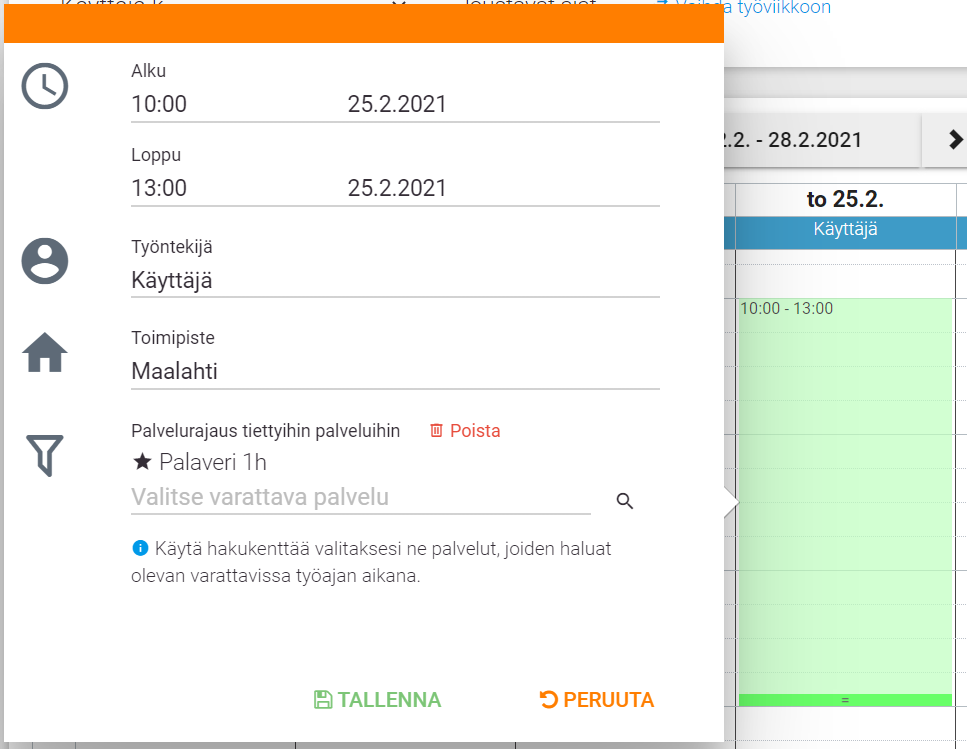Viewport: 967px width, 749px height.
Task: Click the clock icon beside Alku
Action: click(x=45, y=86)
